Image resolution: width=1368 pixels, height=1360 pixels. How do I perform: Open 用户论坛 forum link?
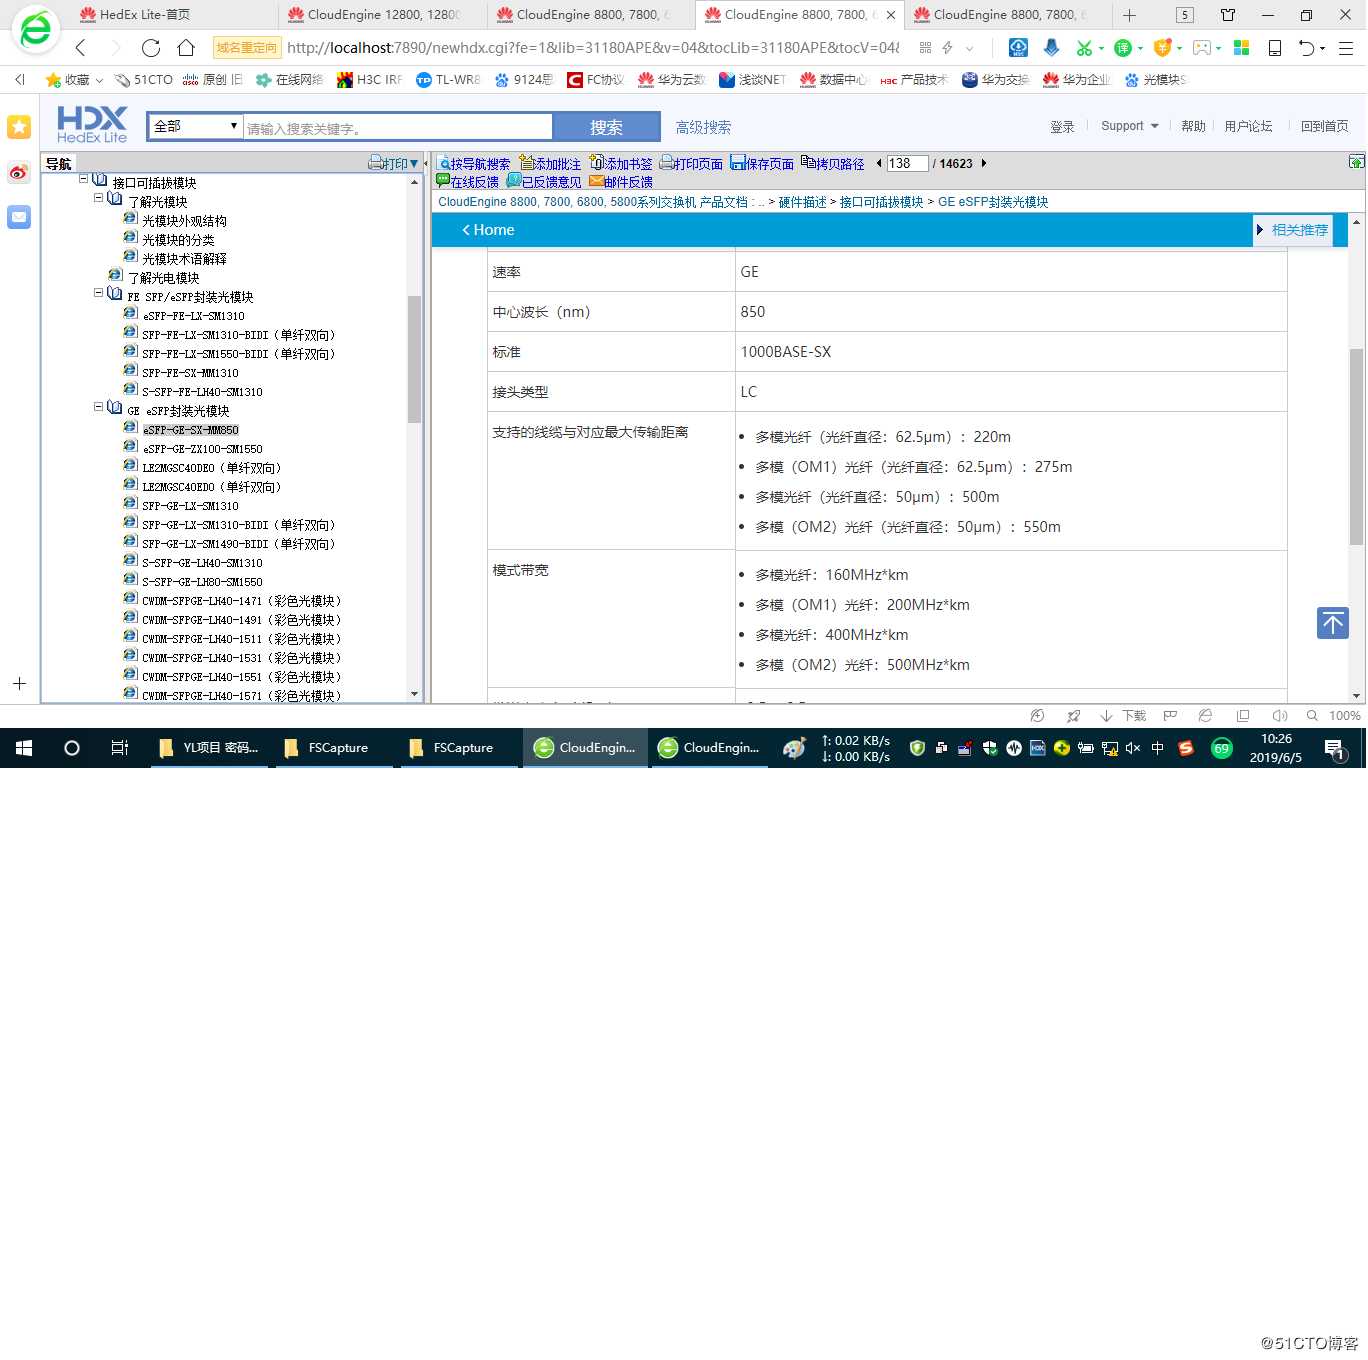click(1248, 126)
